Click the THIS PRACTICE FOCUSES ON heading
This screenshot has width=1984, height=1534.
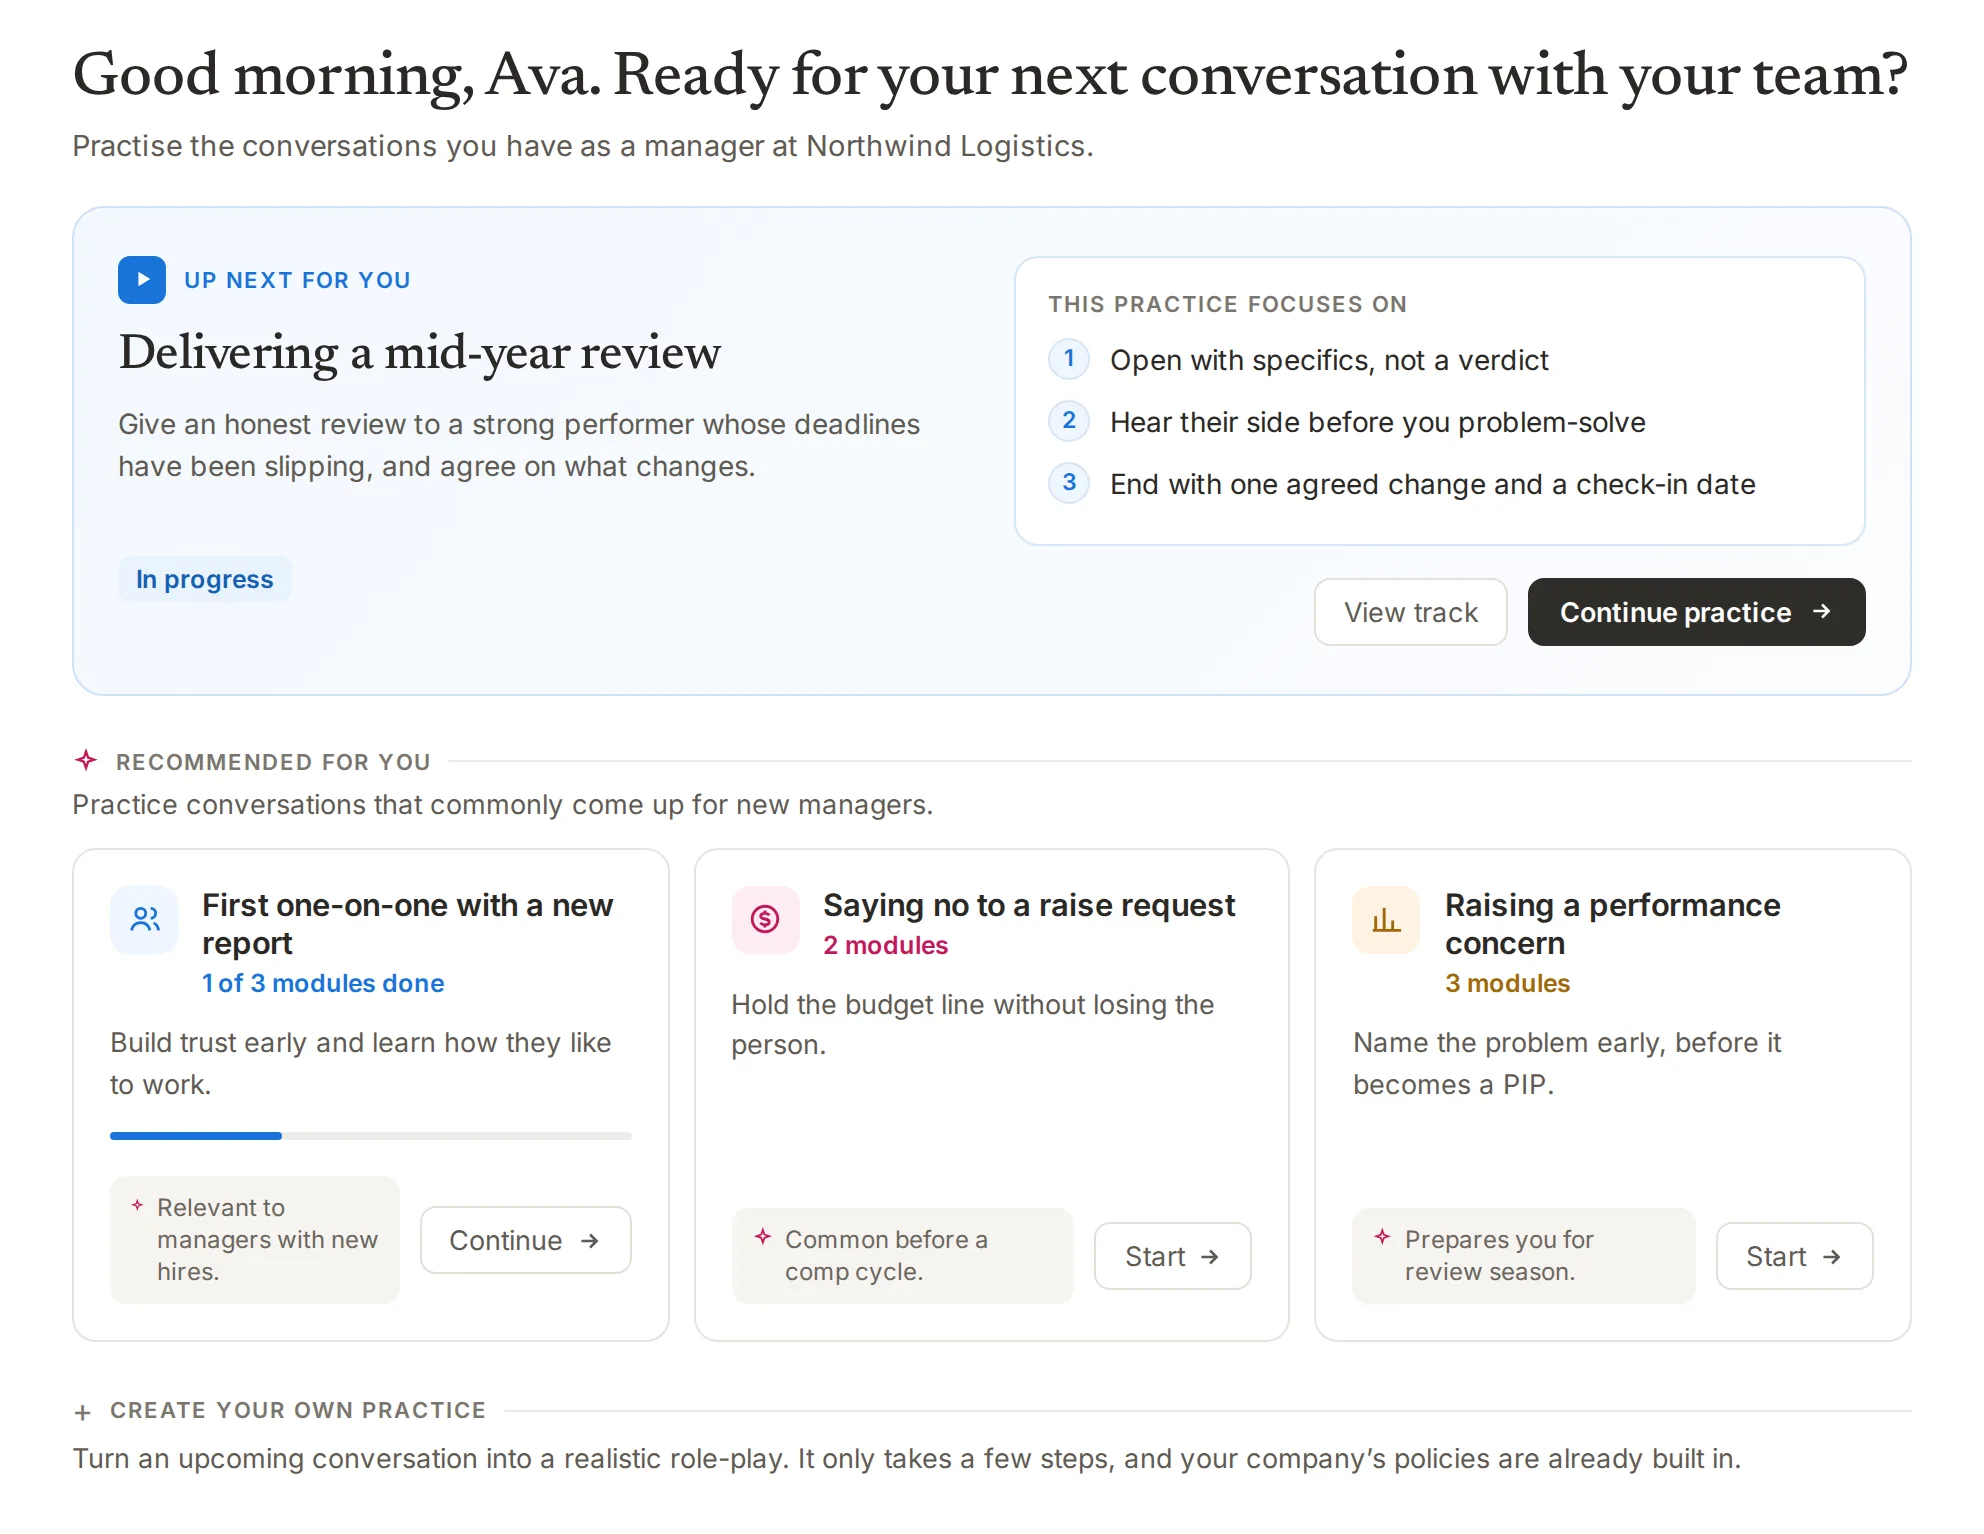(x=1228, y=304)
